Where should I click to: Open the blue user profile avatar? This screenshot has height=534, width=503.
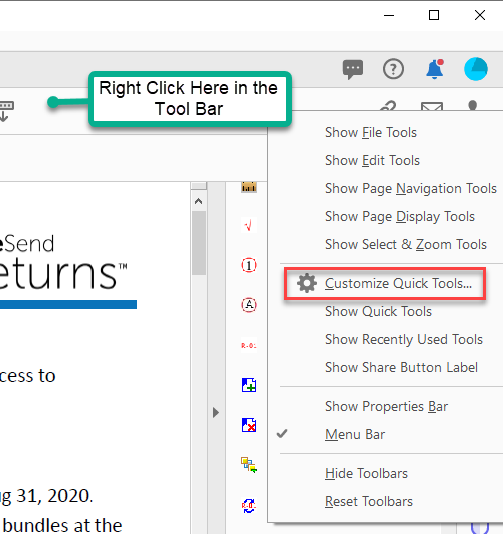click(476, 69)
